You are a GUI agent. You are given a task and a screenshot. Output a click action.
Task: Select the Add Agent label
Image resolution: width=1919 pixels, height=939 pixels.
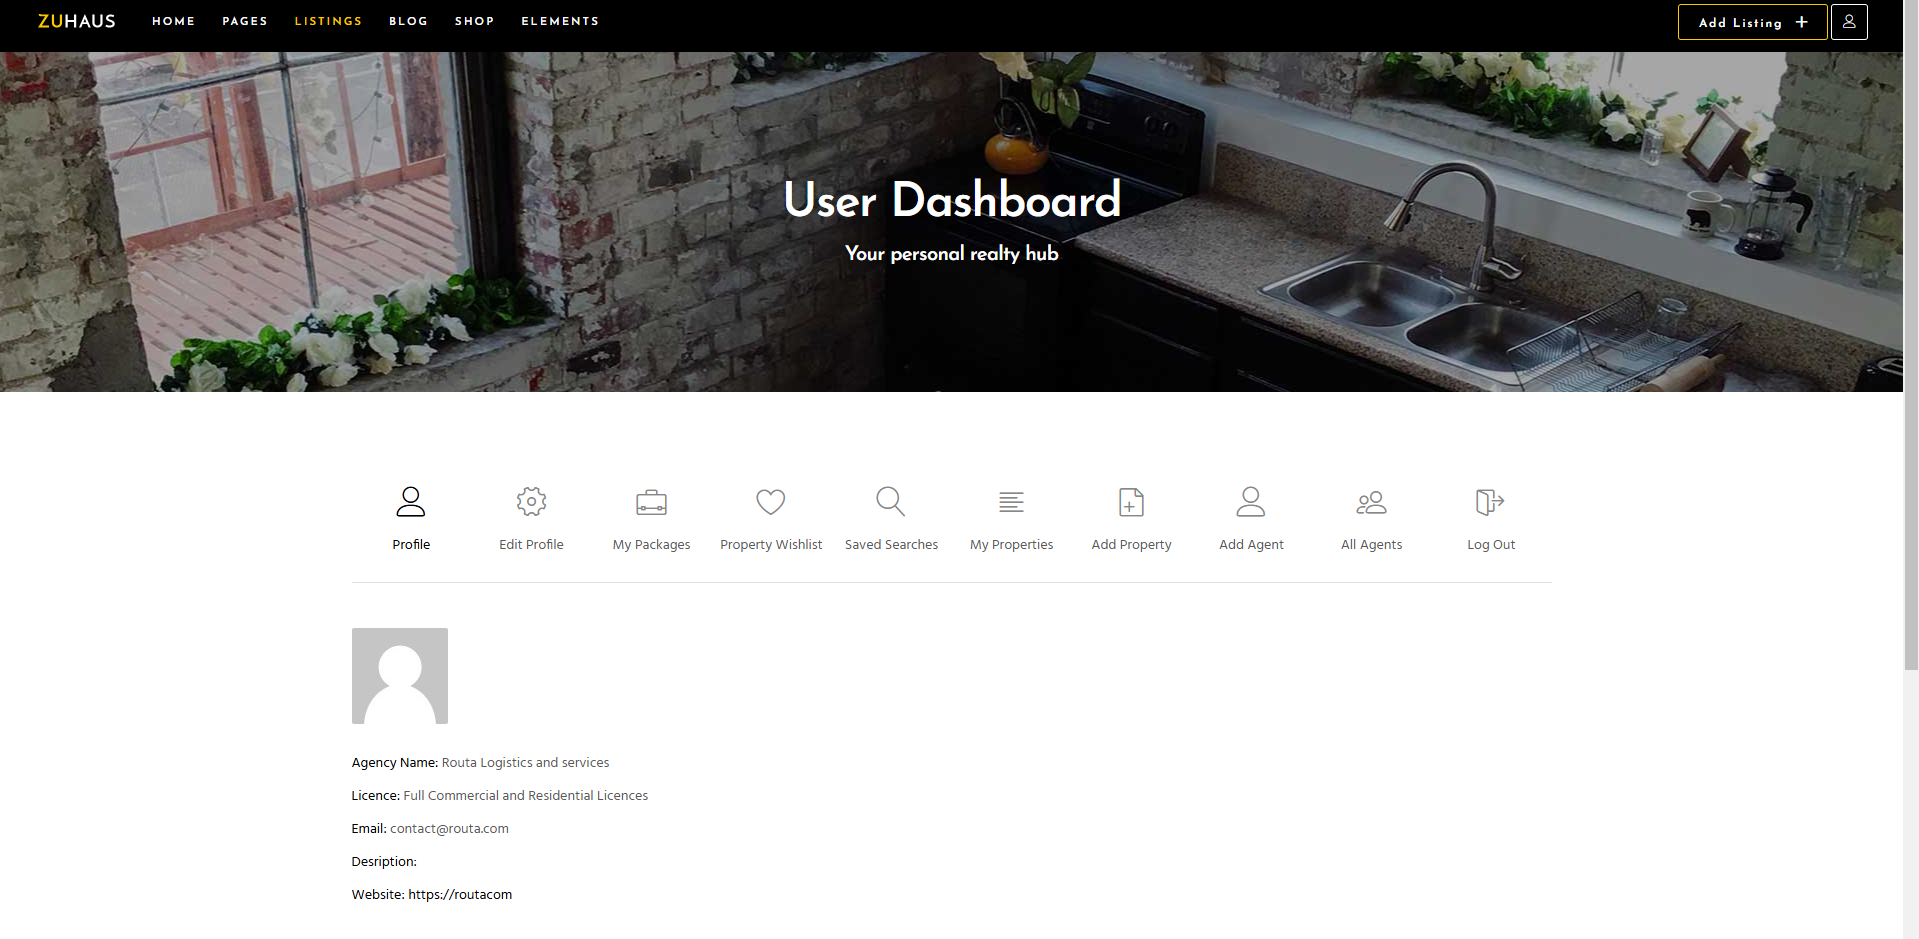pyautogui.click(x=1251, y=544)
